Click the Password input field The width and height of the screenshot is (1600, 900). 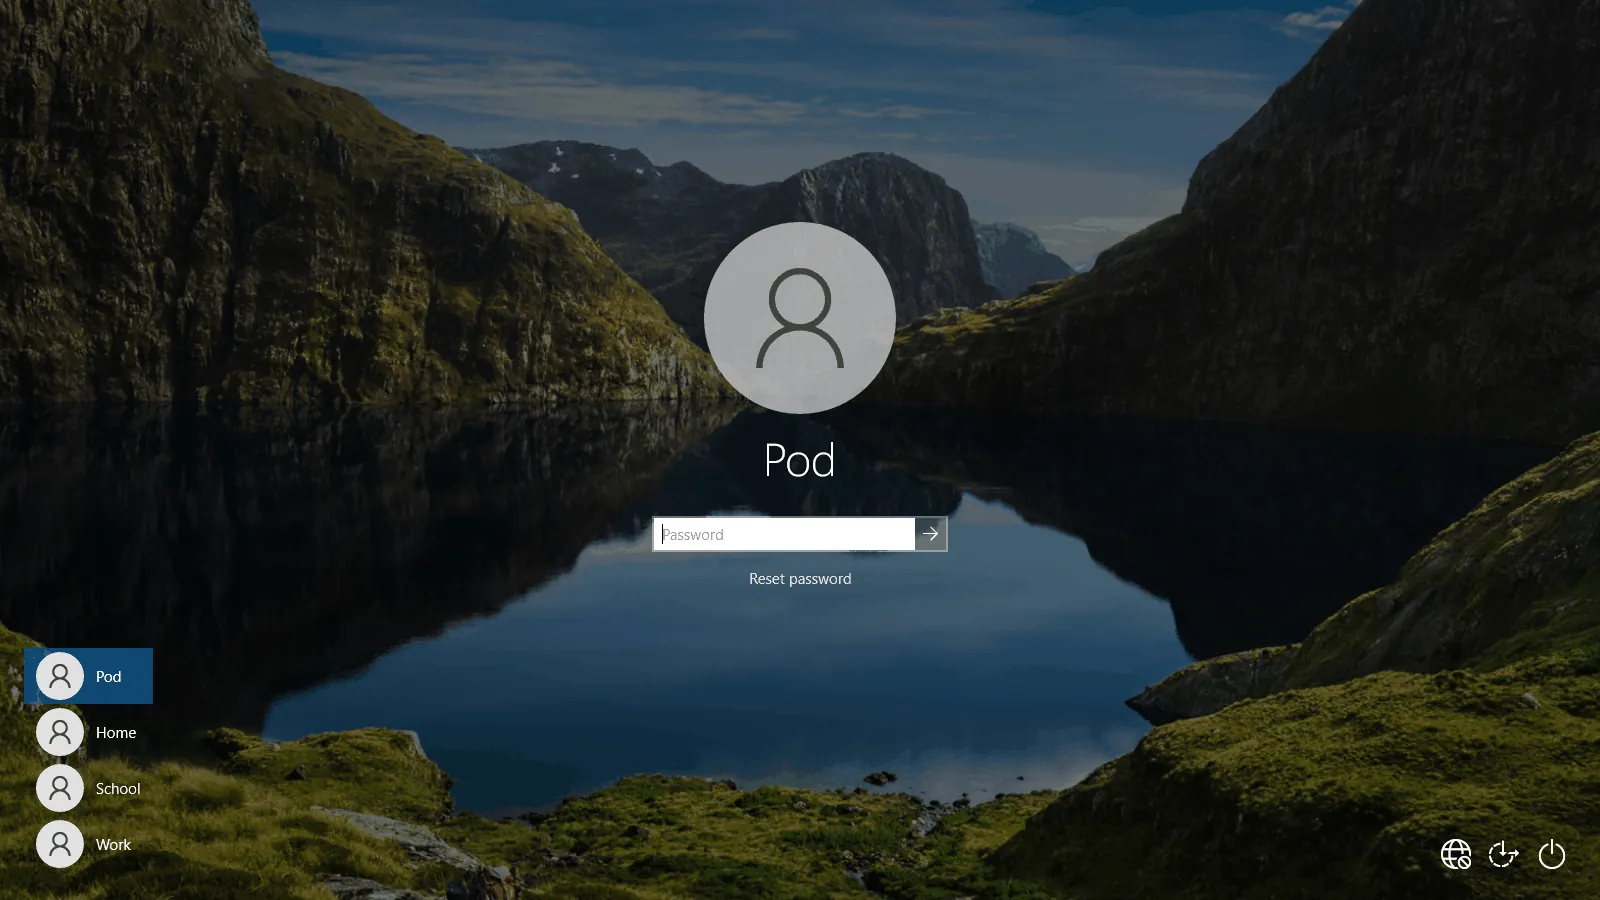pyautogui.click(x=783, y=534)
